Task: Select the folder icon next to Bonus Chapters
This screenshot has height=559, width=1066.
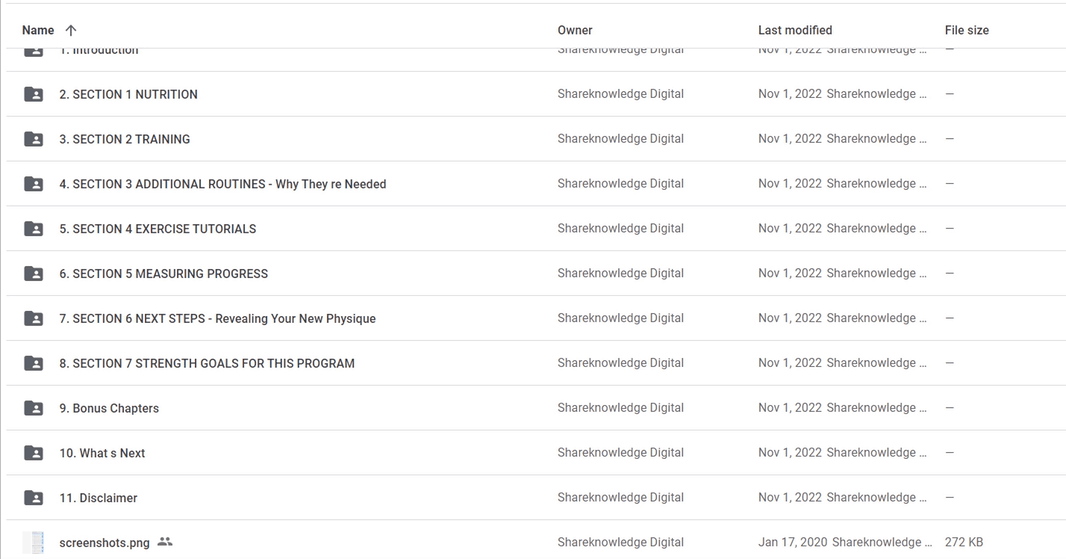Action: 33,408
